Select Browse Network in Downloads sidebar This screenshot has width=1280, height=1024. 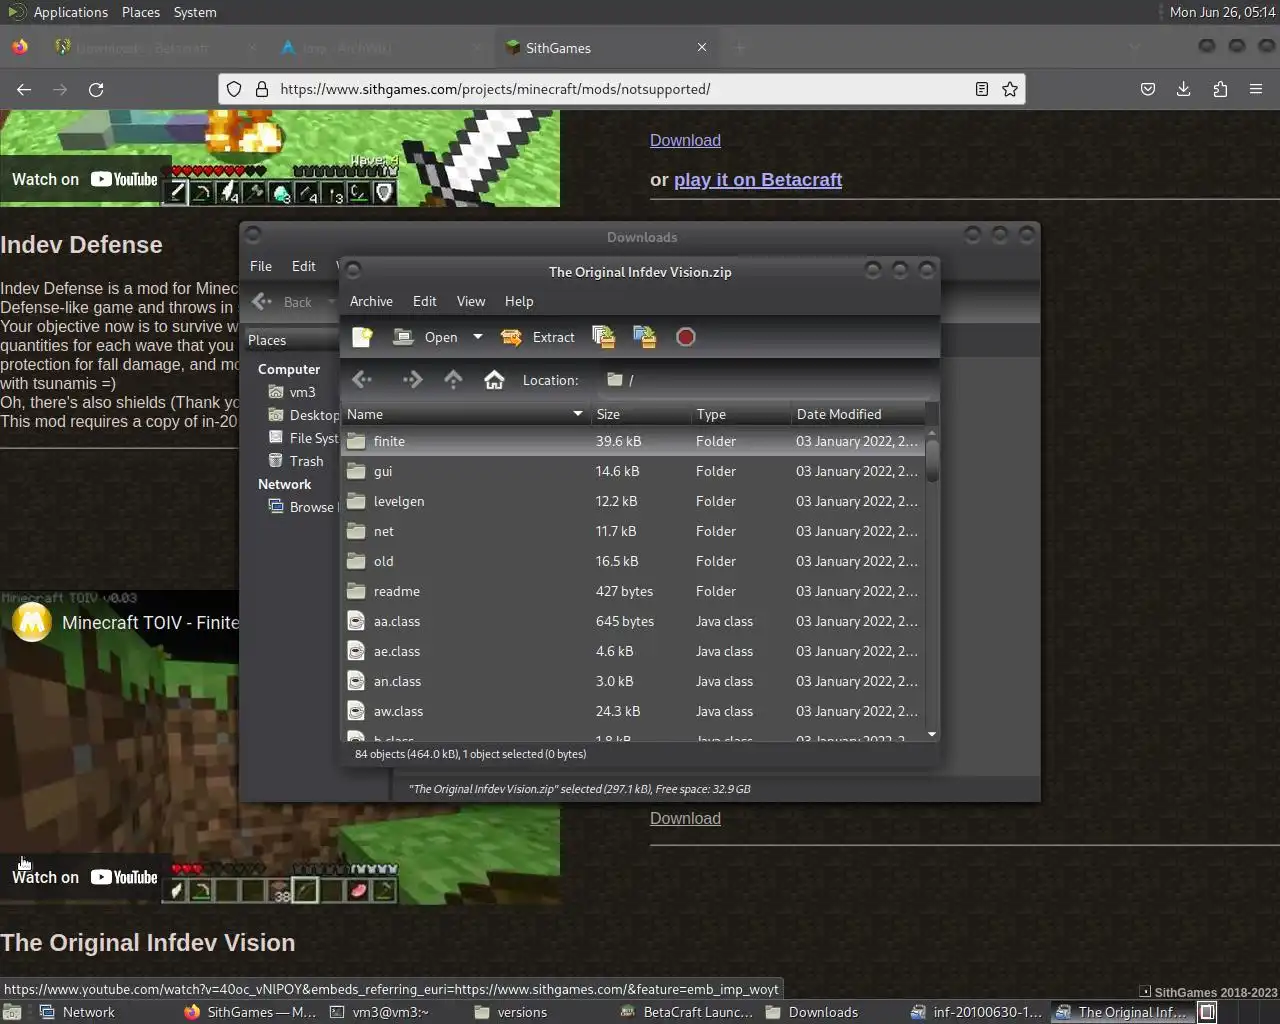pos(304,507)
